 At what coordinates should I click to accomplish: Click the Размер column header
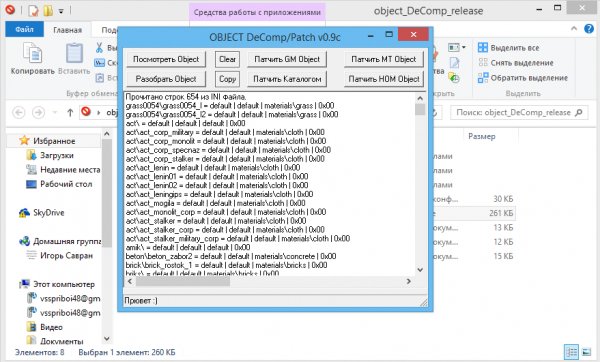[482, 136]
